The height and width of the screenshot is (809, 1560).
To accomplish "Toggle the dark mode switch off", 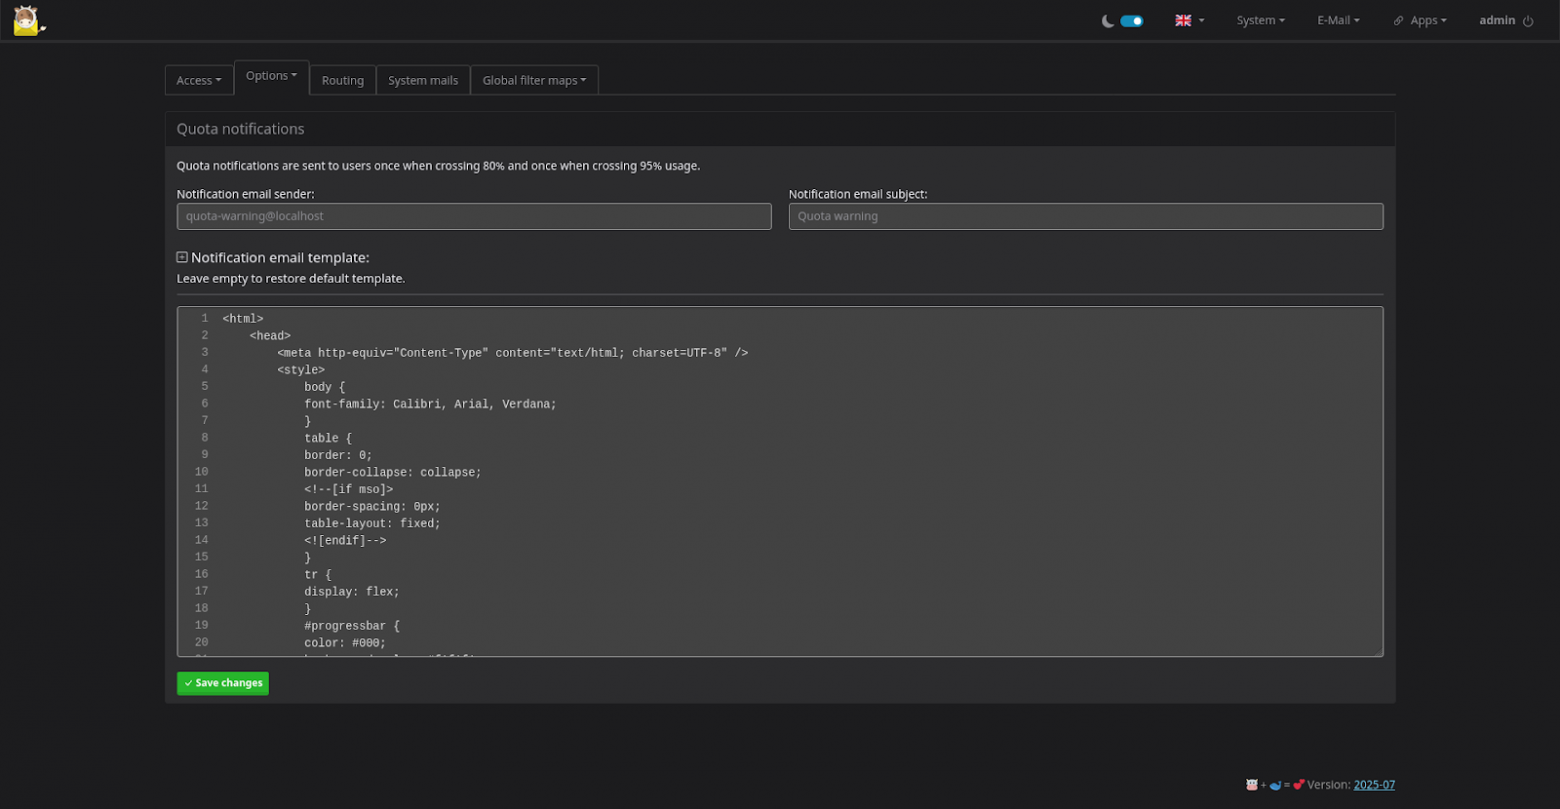I will click(1130, 20).
